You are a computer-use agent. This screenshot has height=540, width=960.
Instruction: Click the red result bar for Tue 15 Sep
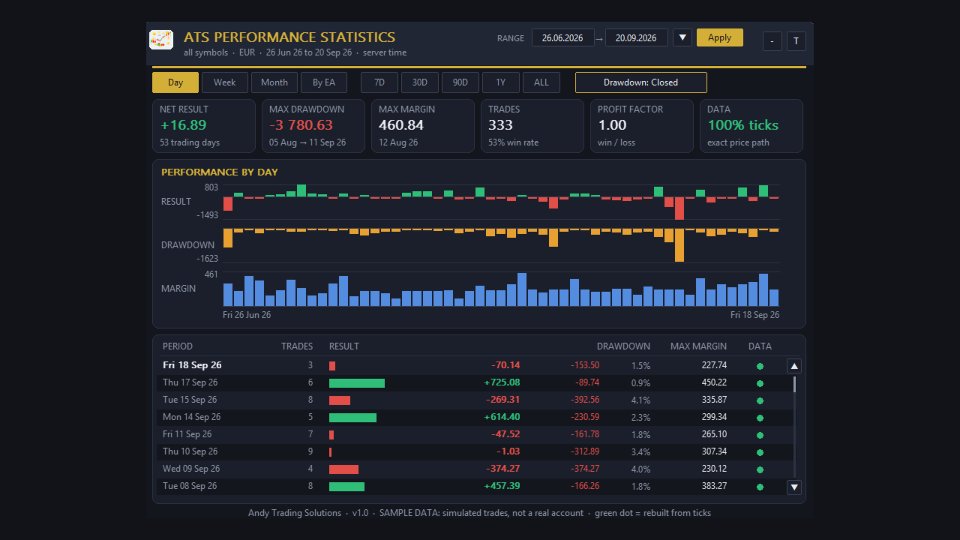339,400
